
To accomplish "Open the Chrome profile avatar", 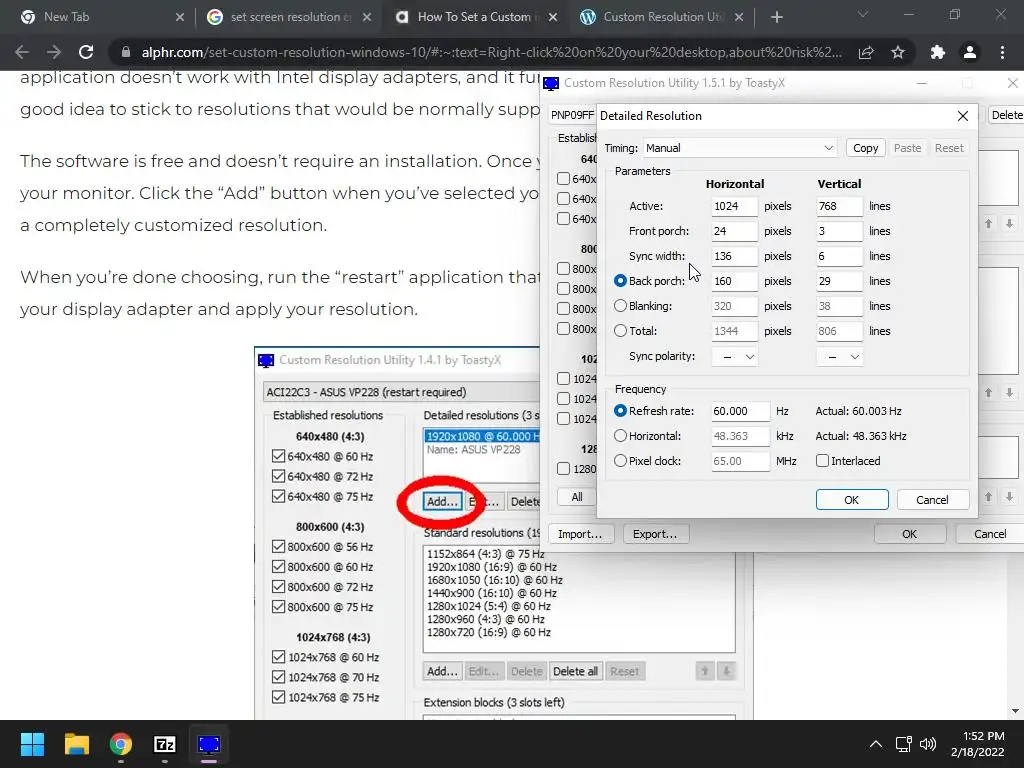I will click(970, 52).
